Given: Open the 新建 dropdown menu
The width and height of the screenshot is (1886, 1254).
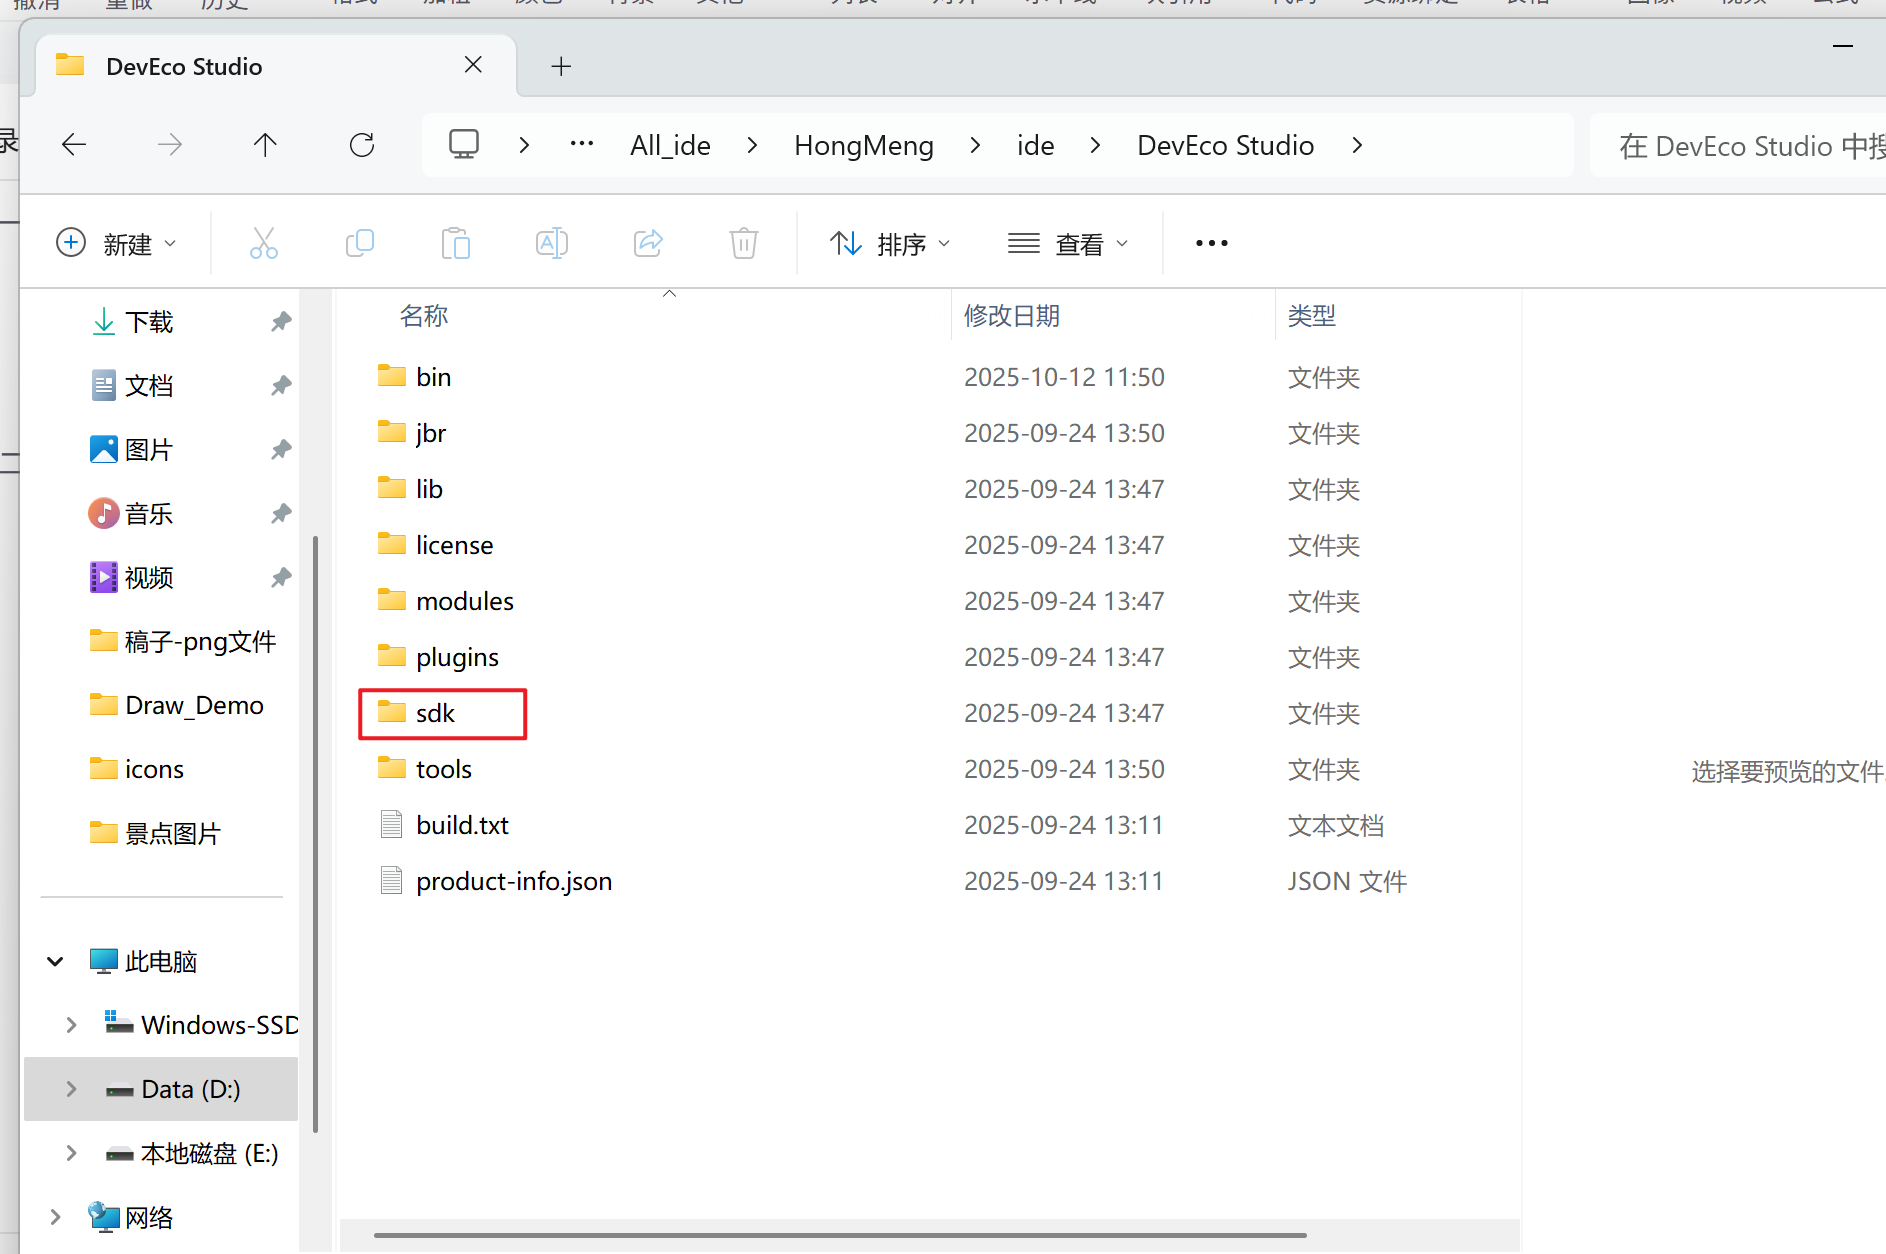Looking at the screenshot, I should click(116, 243).
